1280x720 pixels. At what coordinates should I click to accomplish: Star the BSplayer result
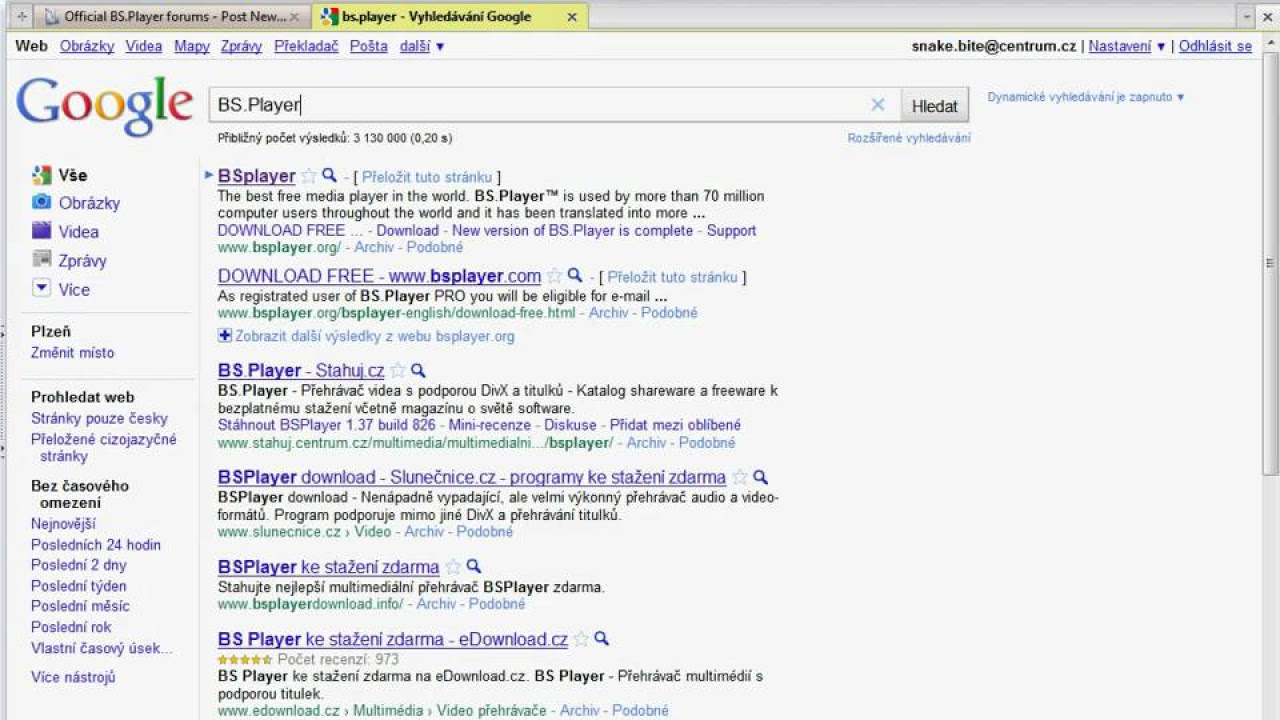tap(309, 176)
